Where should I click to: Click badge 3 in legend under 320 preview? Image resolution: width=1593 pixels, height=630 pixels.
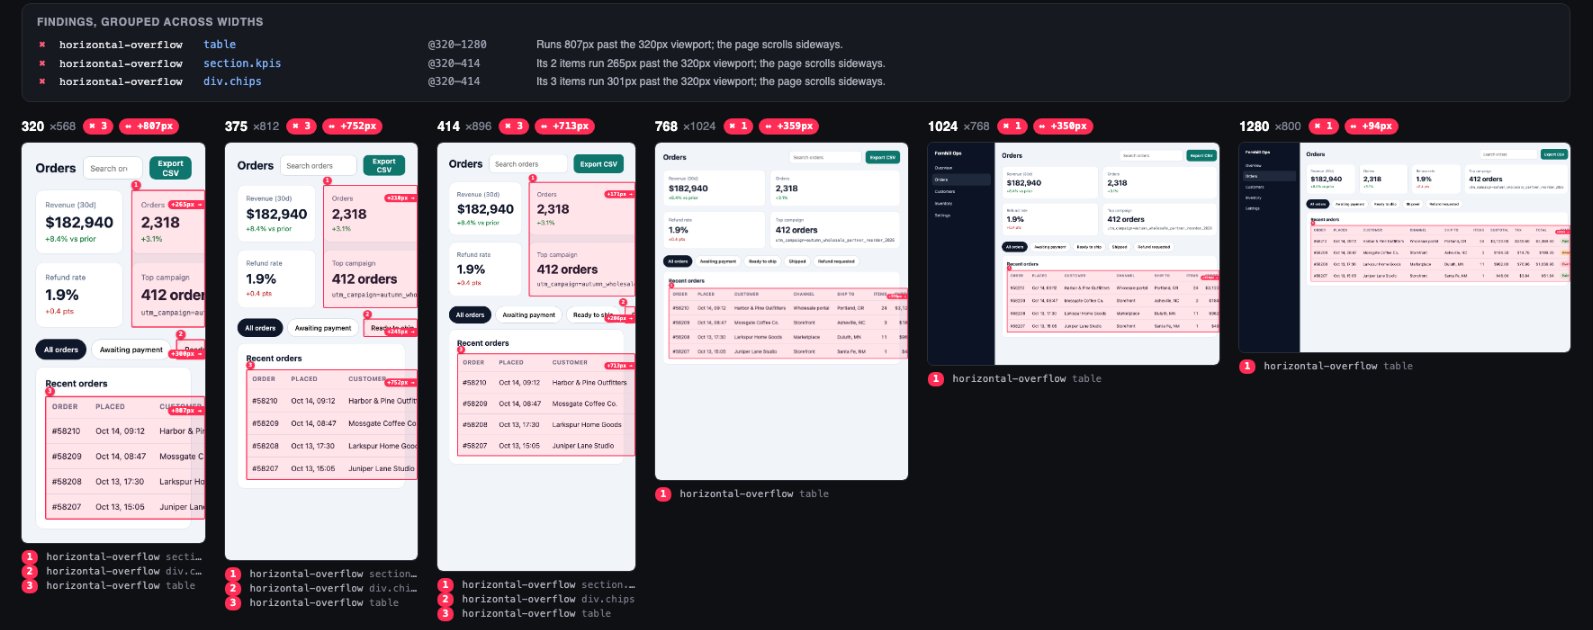pos(30,586)
